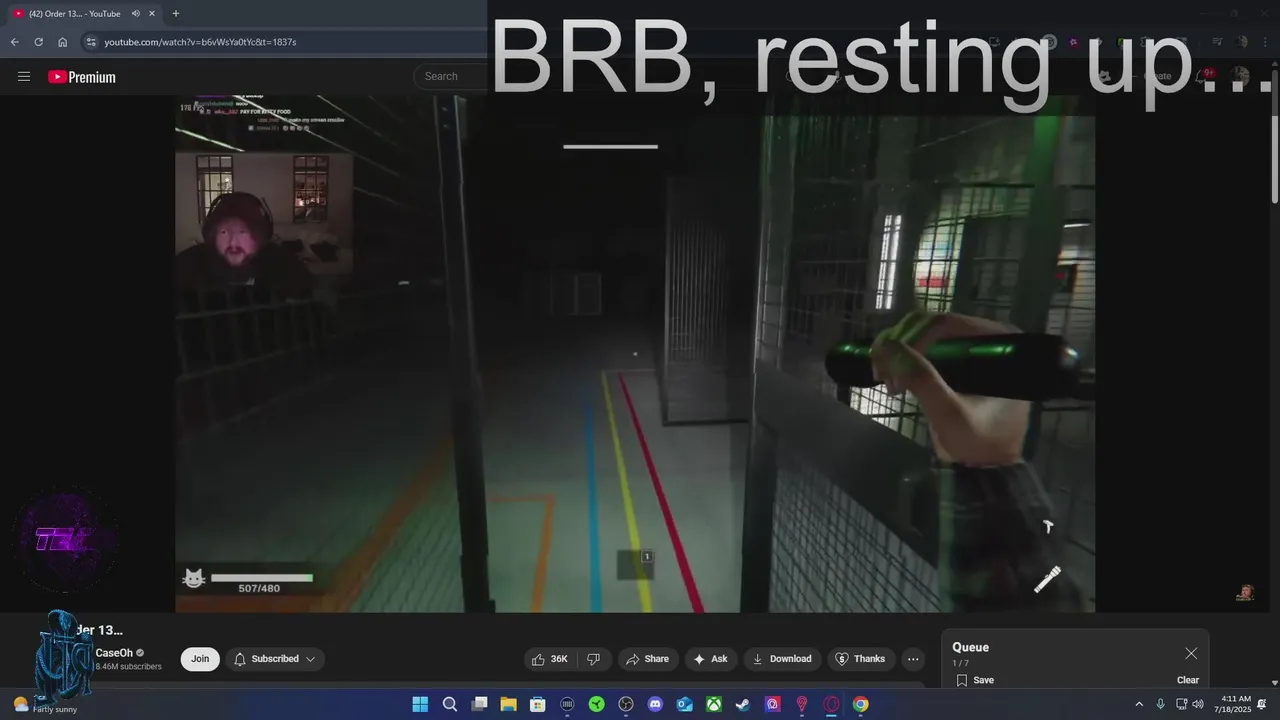Open Windows notification bell

pyautogui.click(x=1262, y=704)
